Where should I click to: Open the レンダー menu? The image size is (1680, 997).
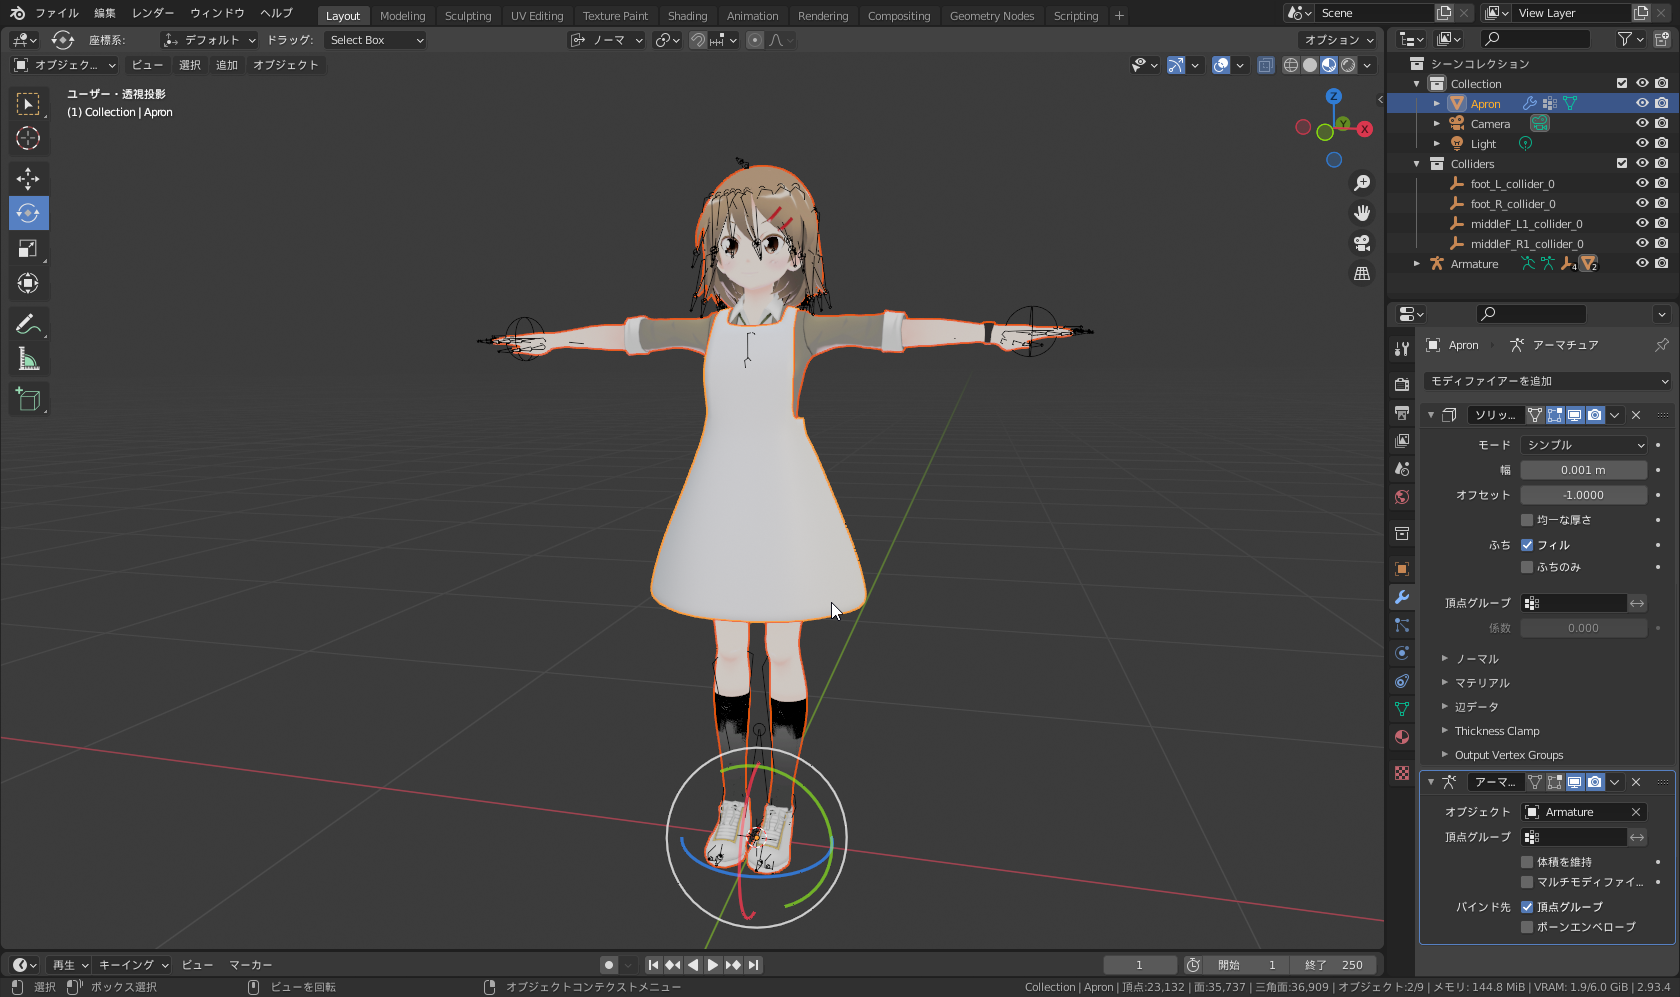tap(152, 13)
